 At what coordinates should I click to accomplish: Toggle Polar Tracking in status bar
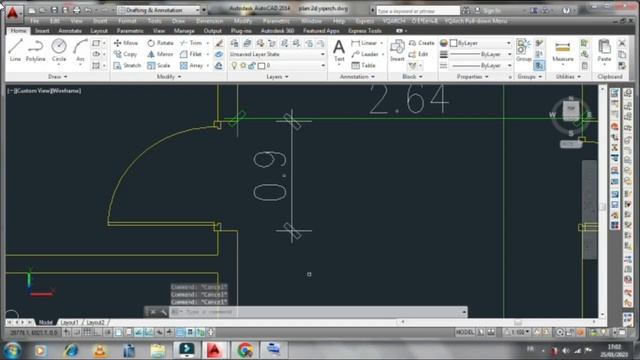click(108, 332)
